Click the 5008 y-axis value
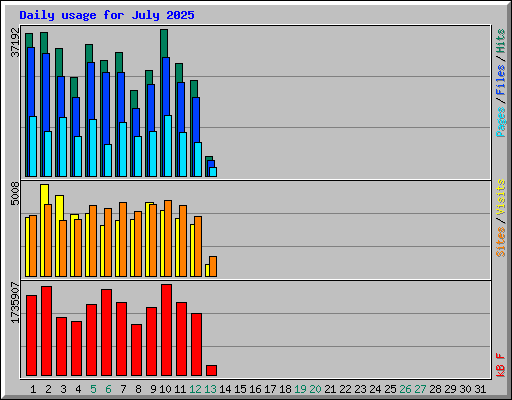This screenshot has width=512, height=400. [x=15, y=194]
